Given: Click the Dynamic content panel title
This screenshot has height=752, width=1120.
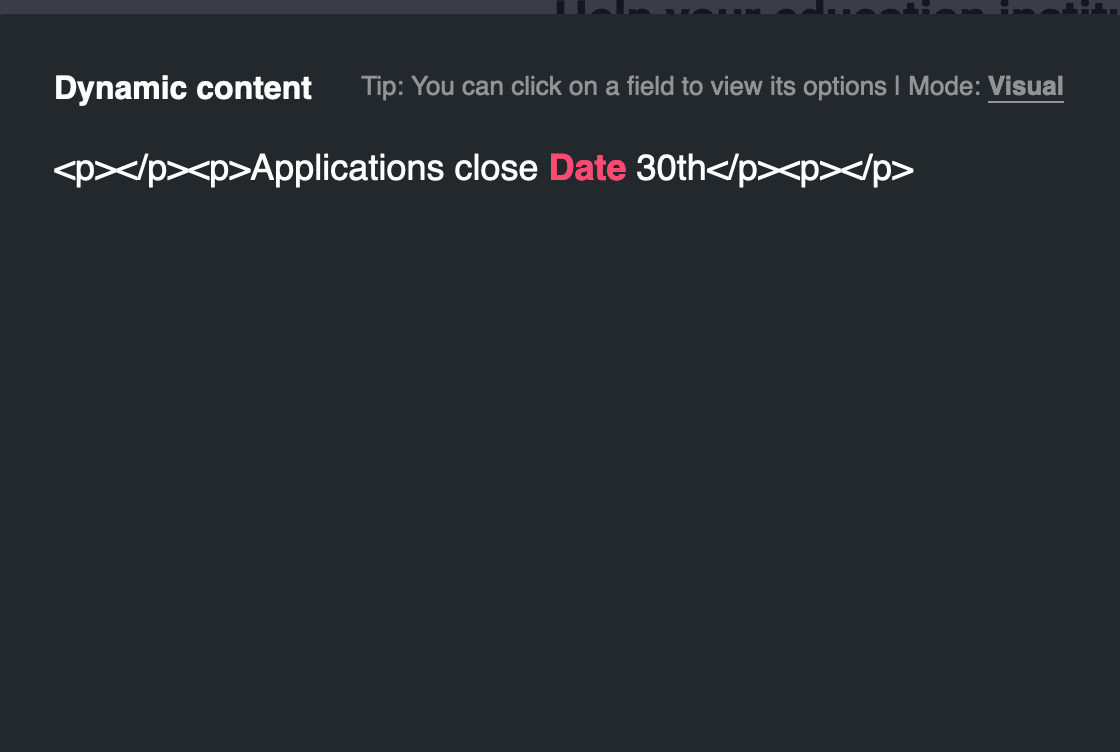Looking at the screenshot, I should 183,88.
